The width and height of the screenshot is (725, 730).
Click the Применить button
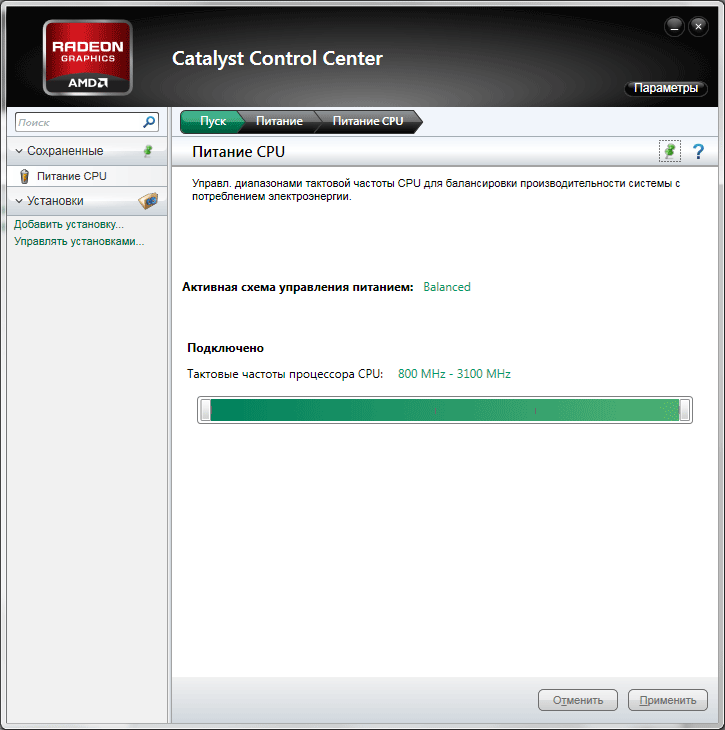coord(668,700)
